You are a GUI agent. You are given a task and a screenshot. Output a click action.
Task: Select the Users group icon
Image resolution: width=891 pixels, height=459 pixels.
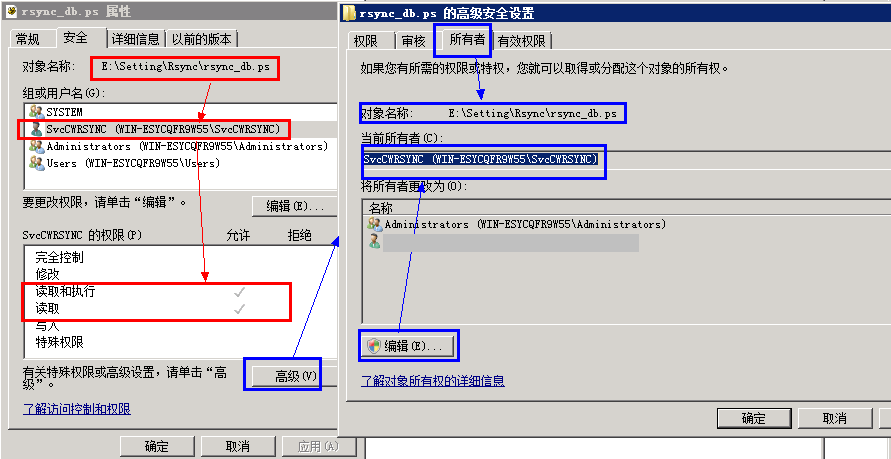point(37,163)
